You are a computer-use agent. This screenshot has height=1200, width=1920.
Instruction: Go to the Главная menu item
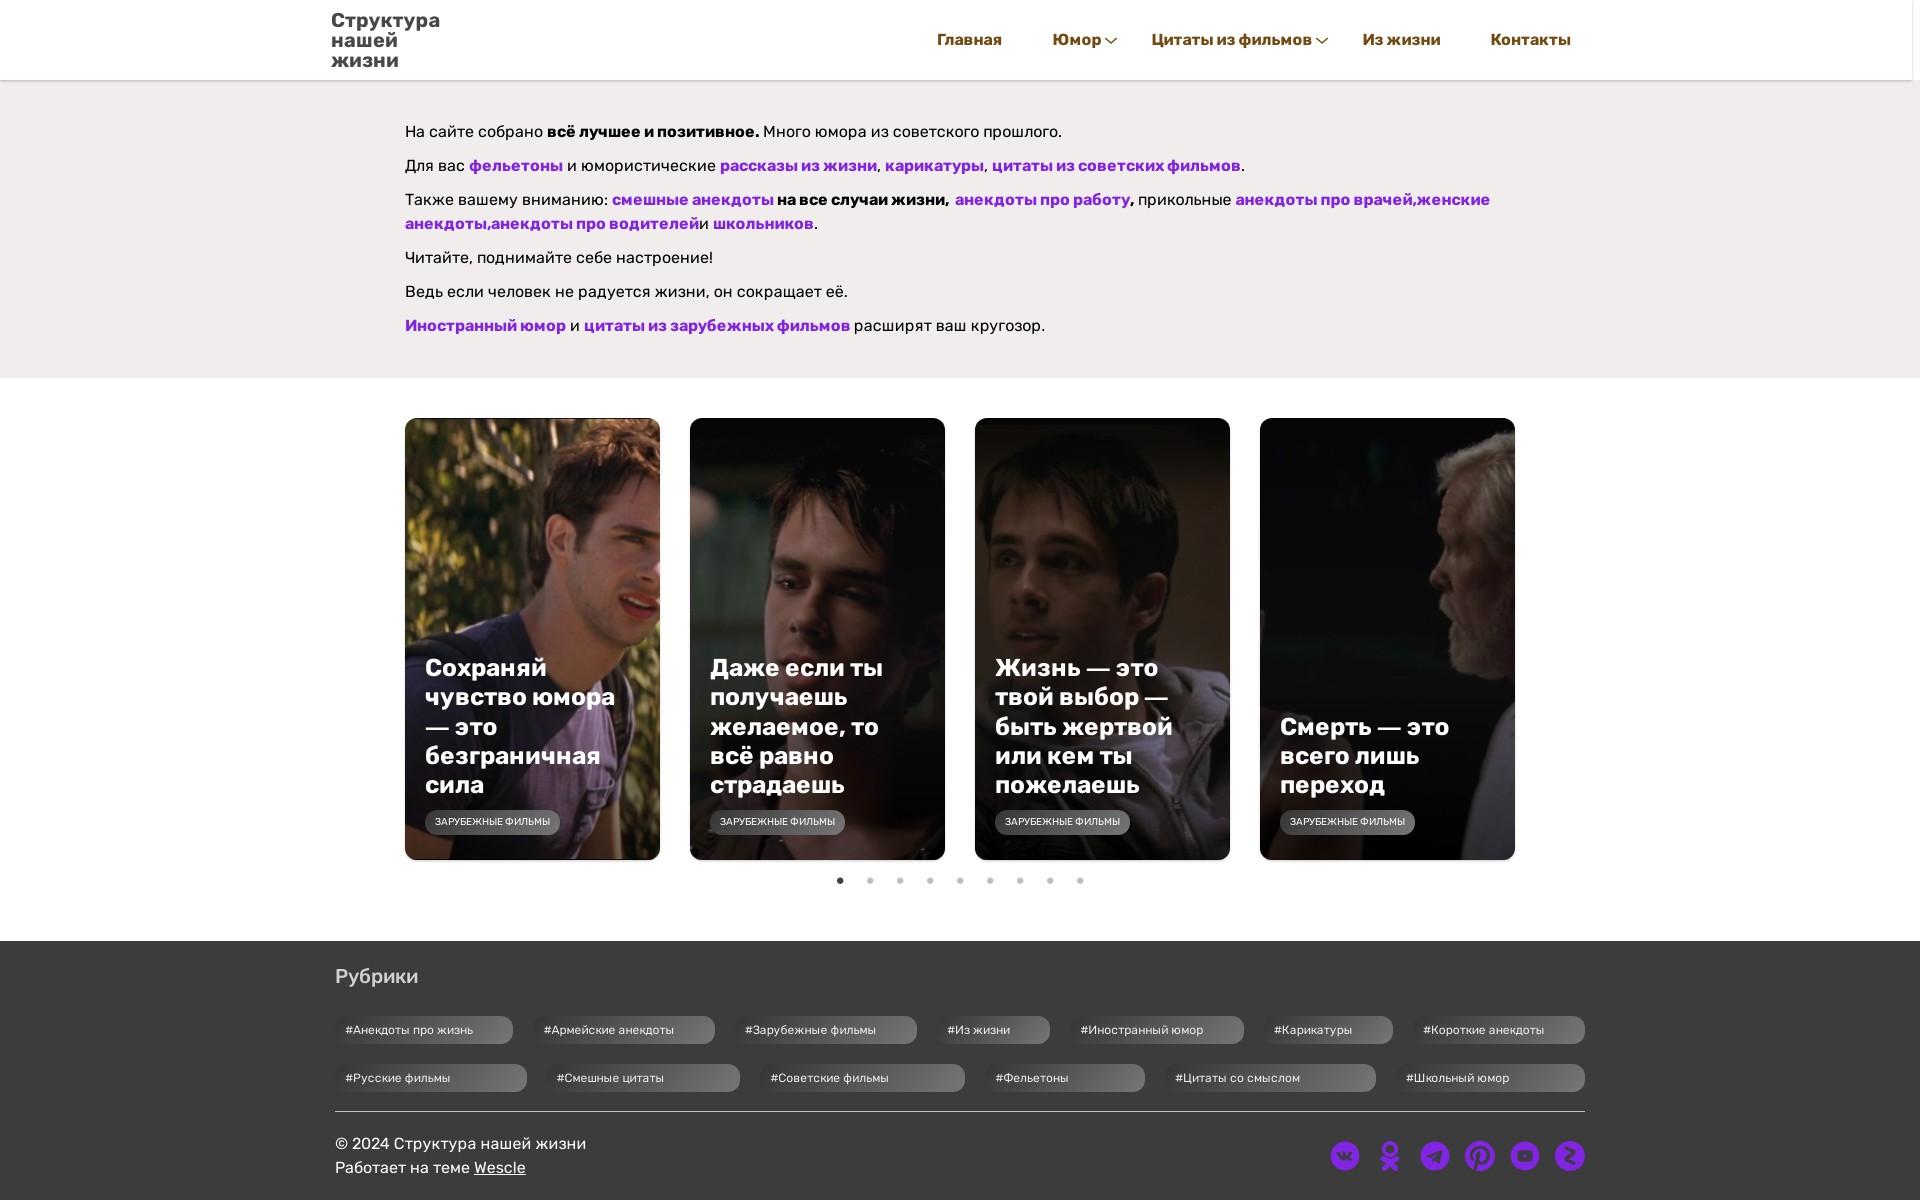pyautogui.click(x=969, y=40)
